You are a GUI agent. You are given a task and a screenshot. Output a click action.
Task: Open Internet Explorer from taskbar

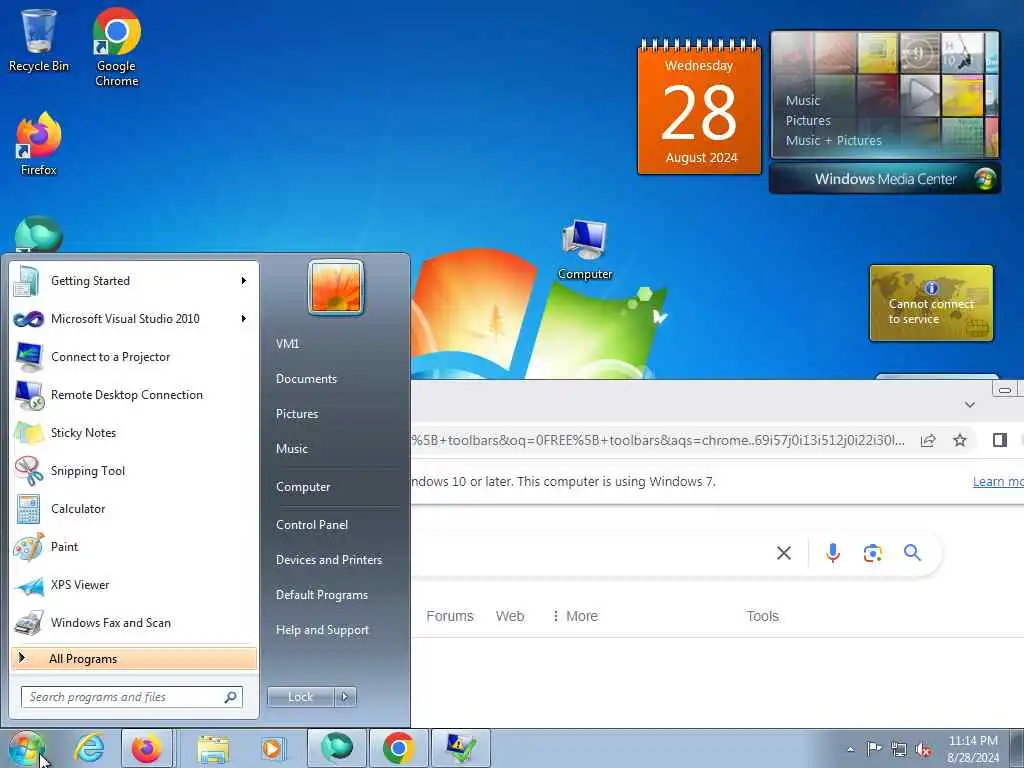point(89,748)
